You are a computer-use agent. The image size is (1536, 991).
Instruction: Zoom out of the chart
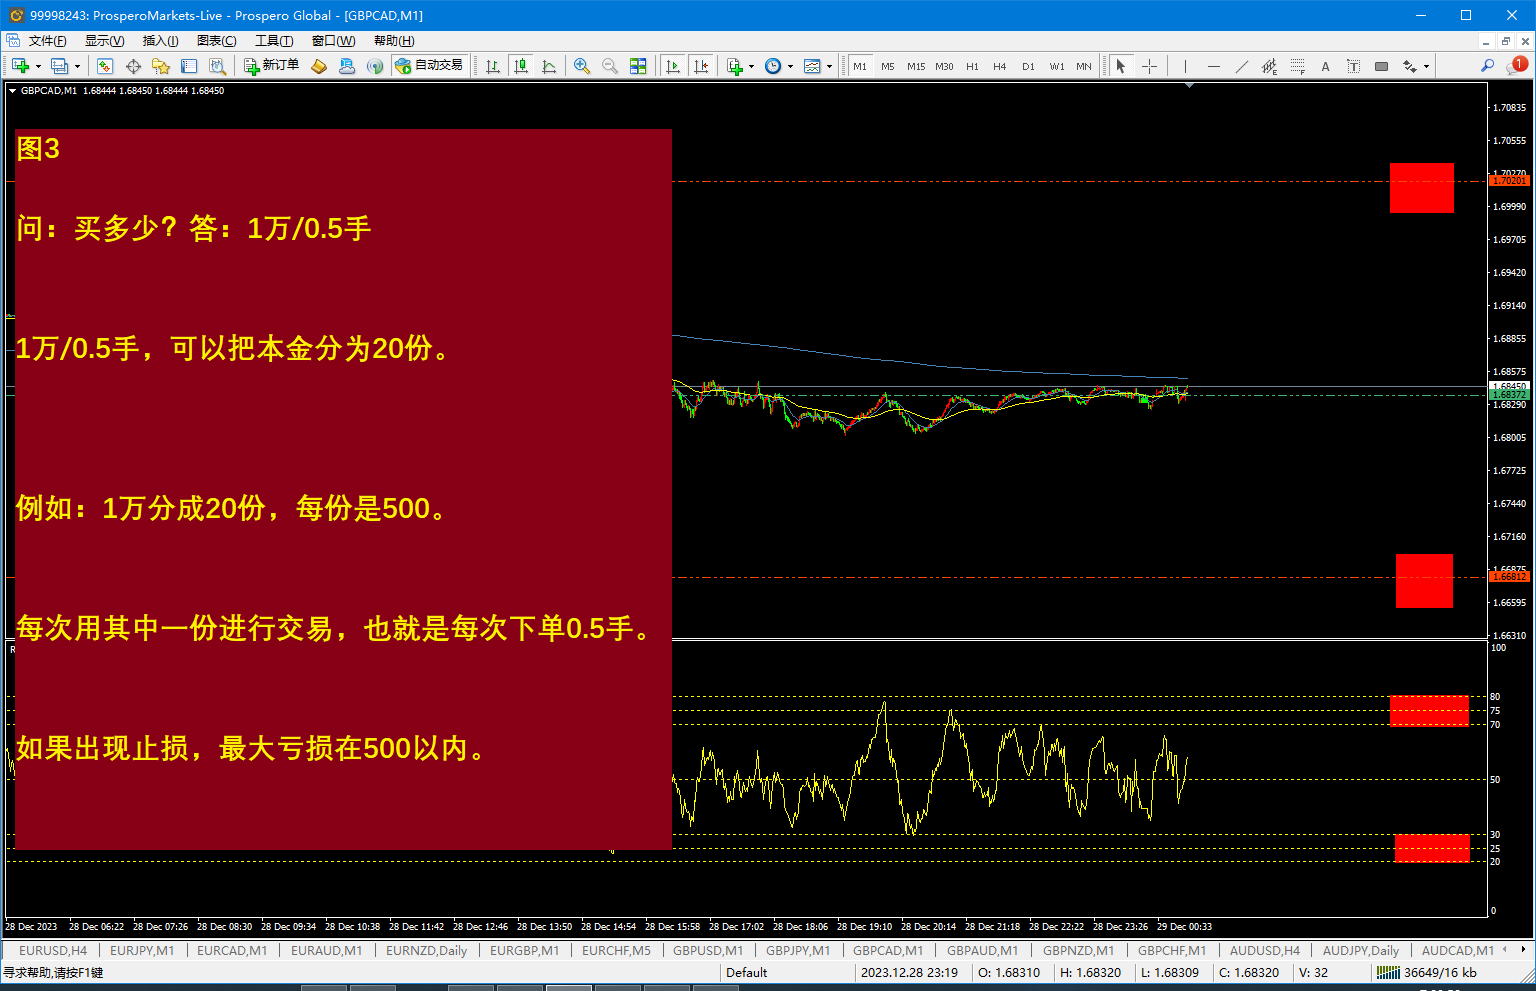point(608,66)
